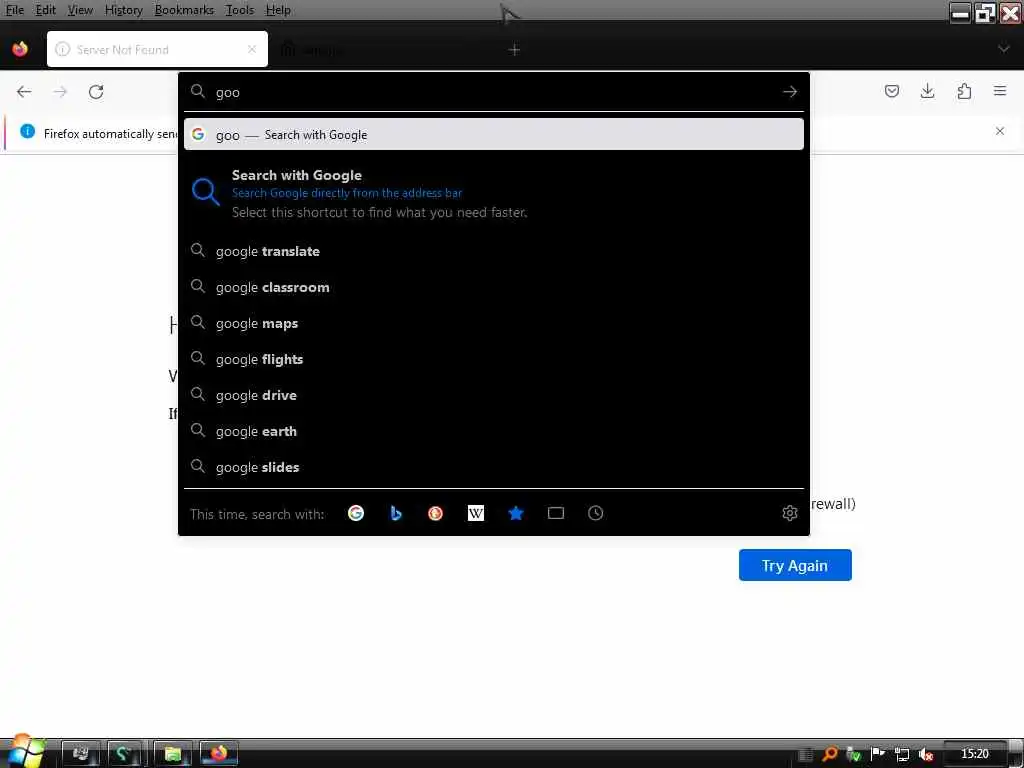The width and height of the screenshot is (1024, 768).
Task: Open the Edit menu
Action: (x=46, y=10)
